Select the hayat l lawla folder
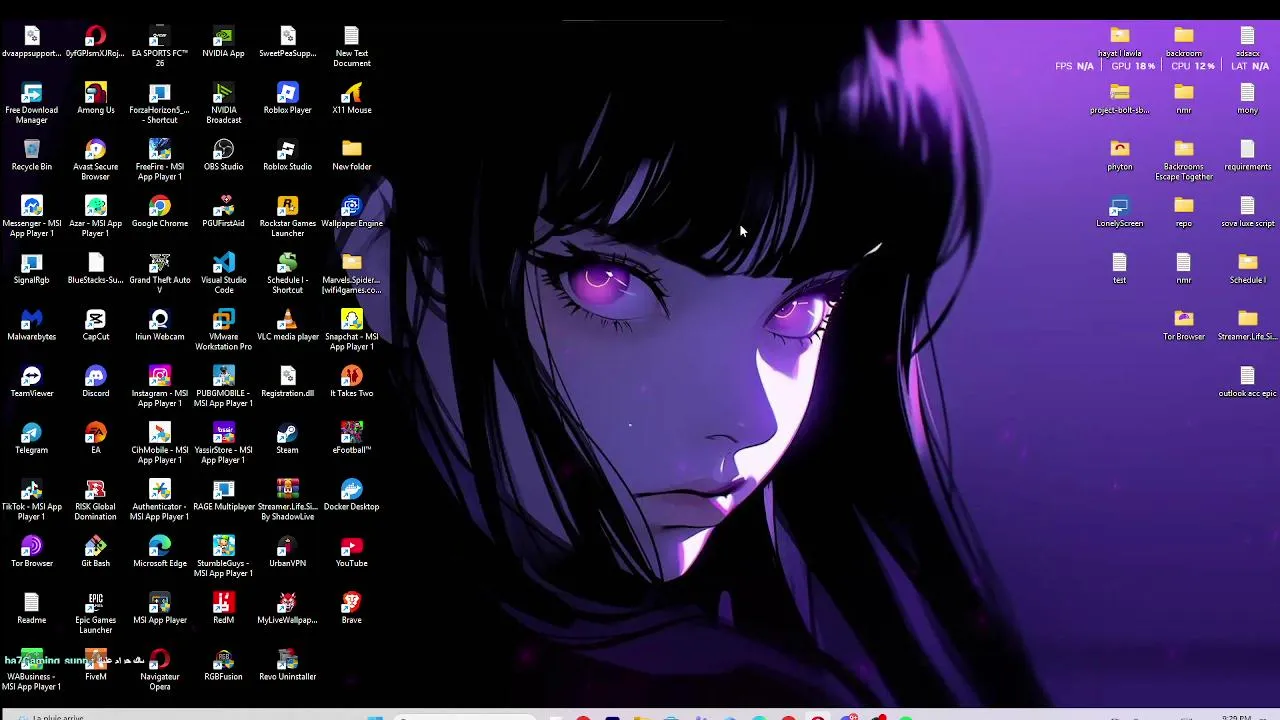 click(x=1120, y=43)
